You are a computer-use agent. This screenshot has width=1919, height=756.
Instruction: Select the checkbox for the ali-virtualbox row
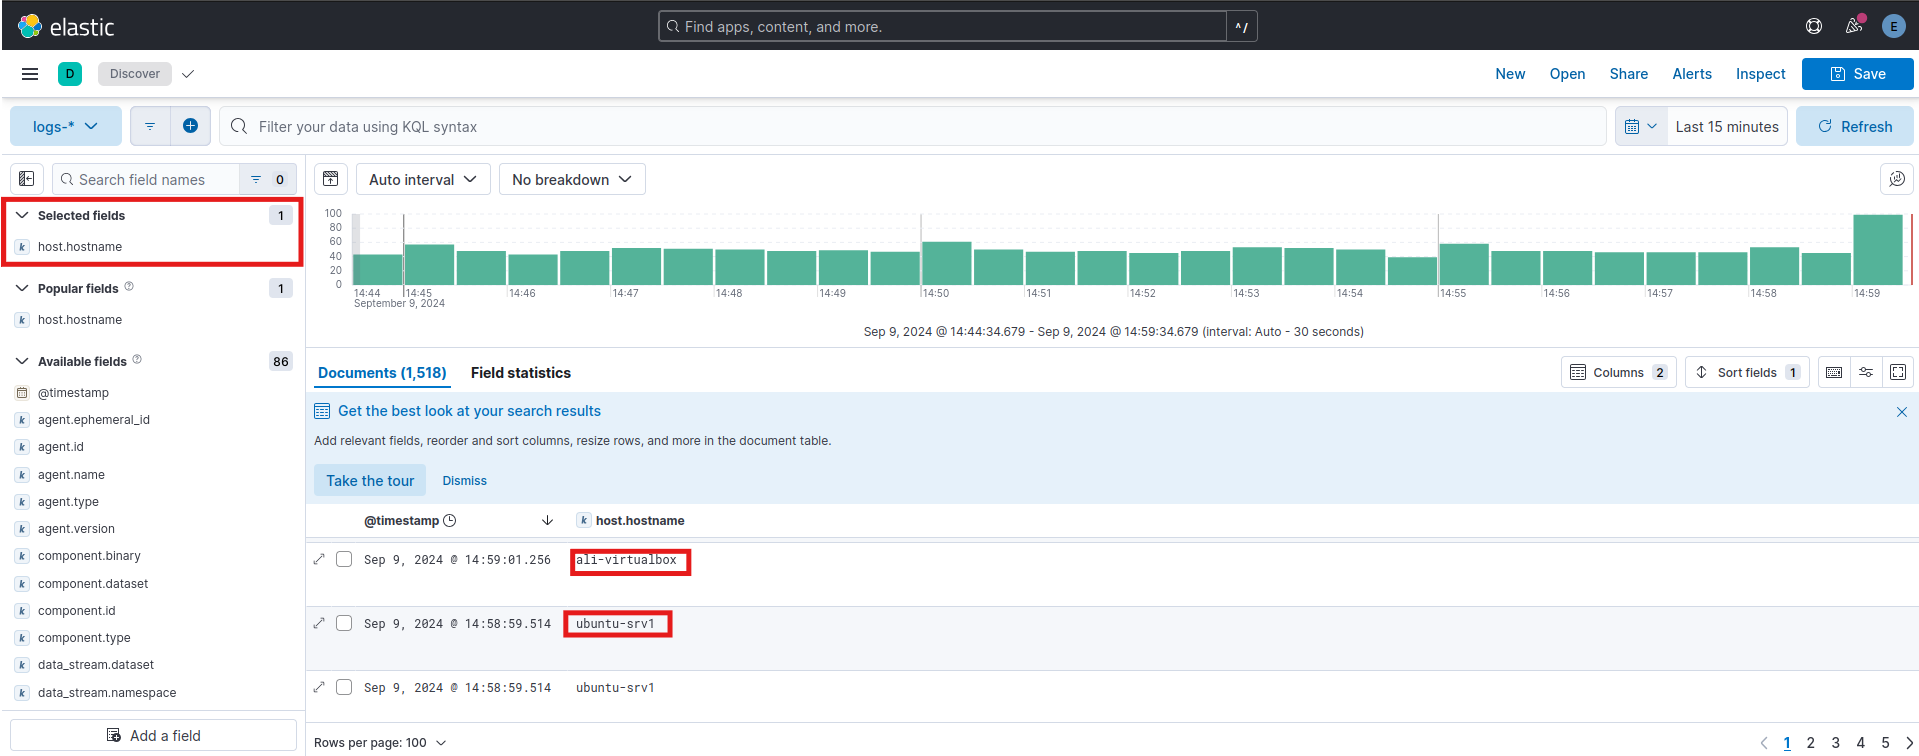click(344, 559)
